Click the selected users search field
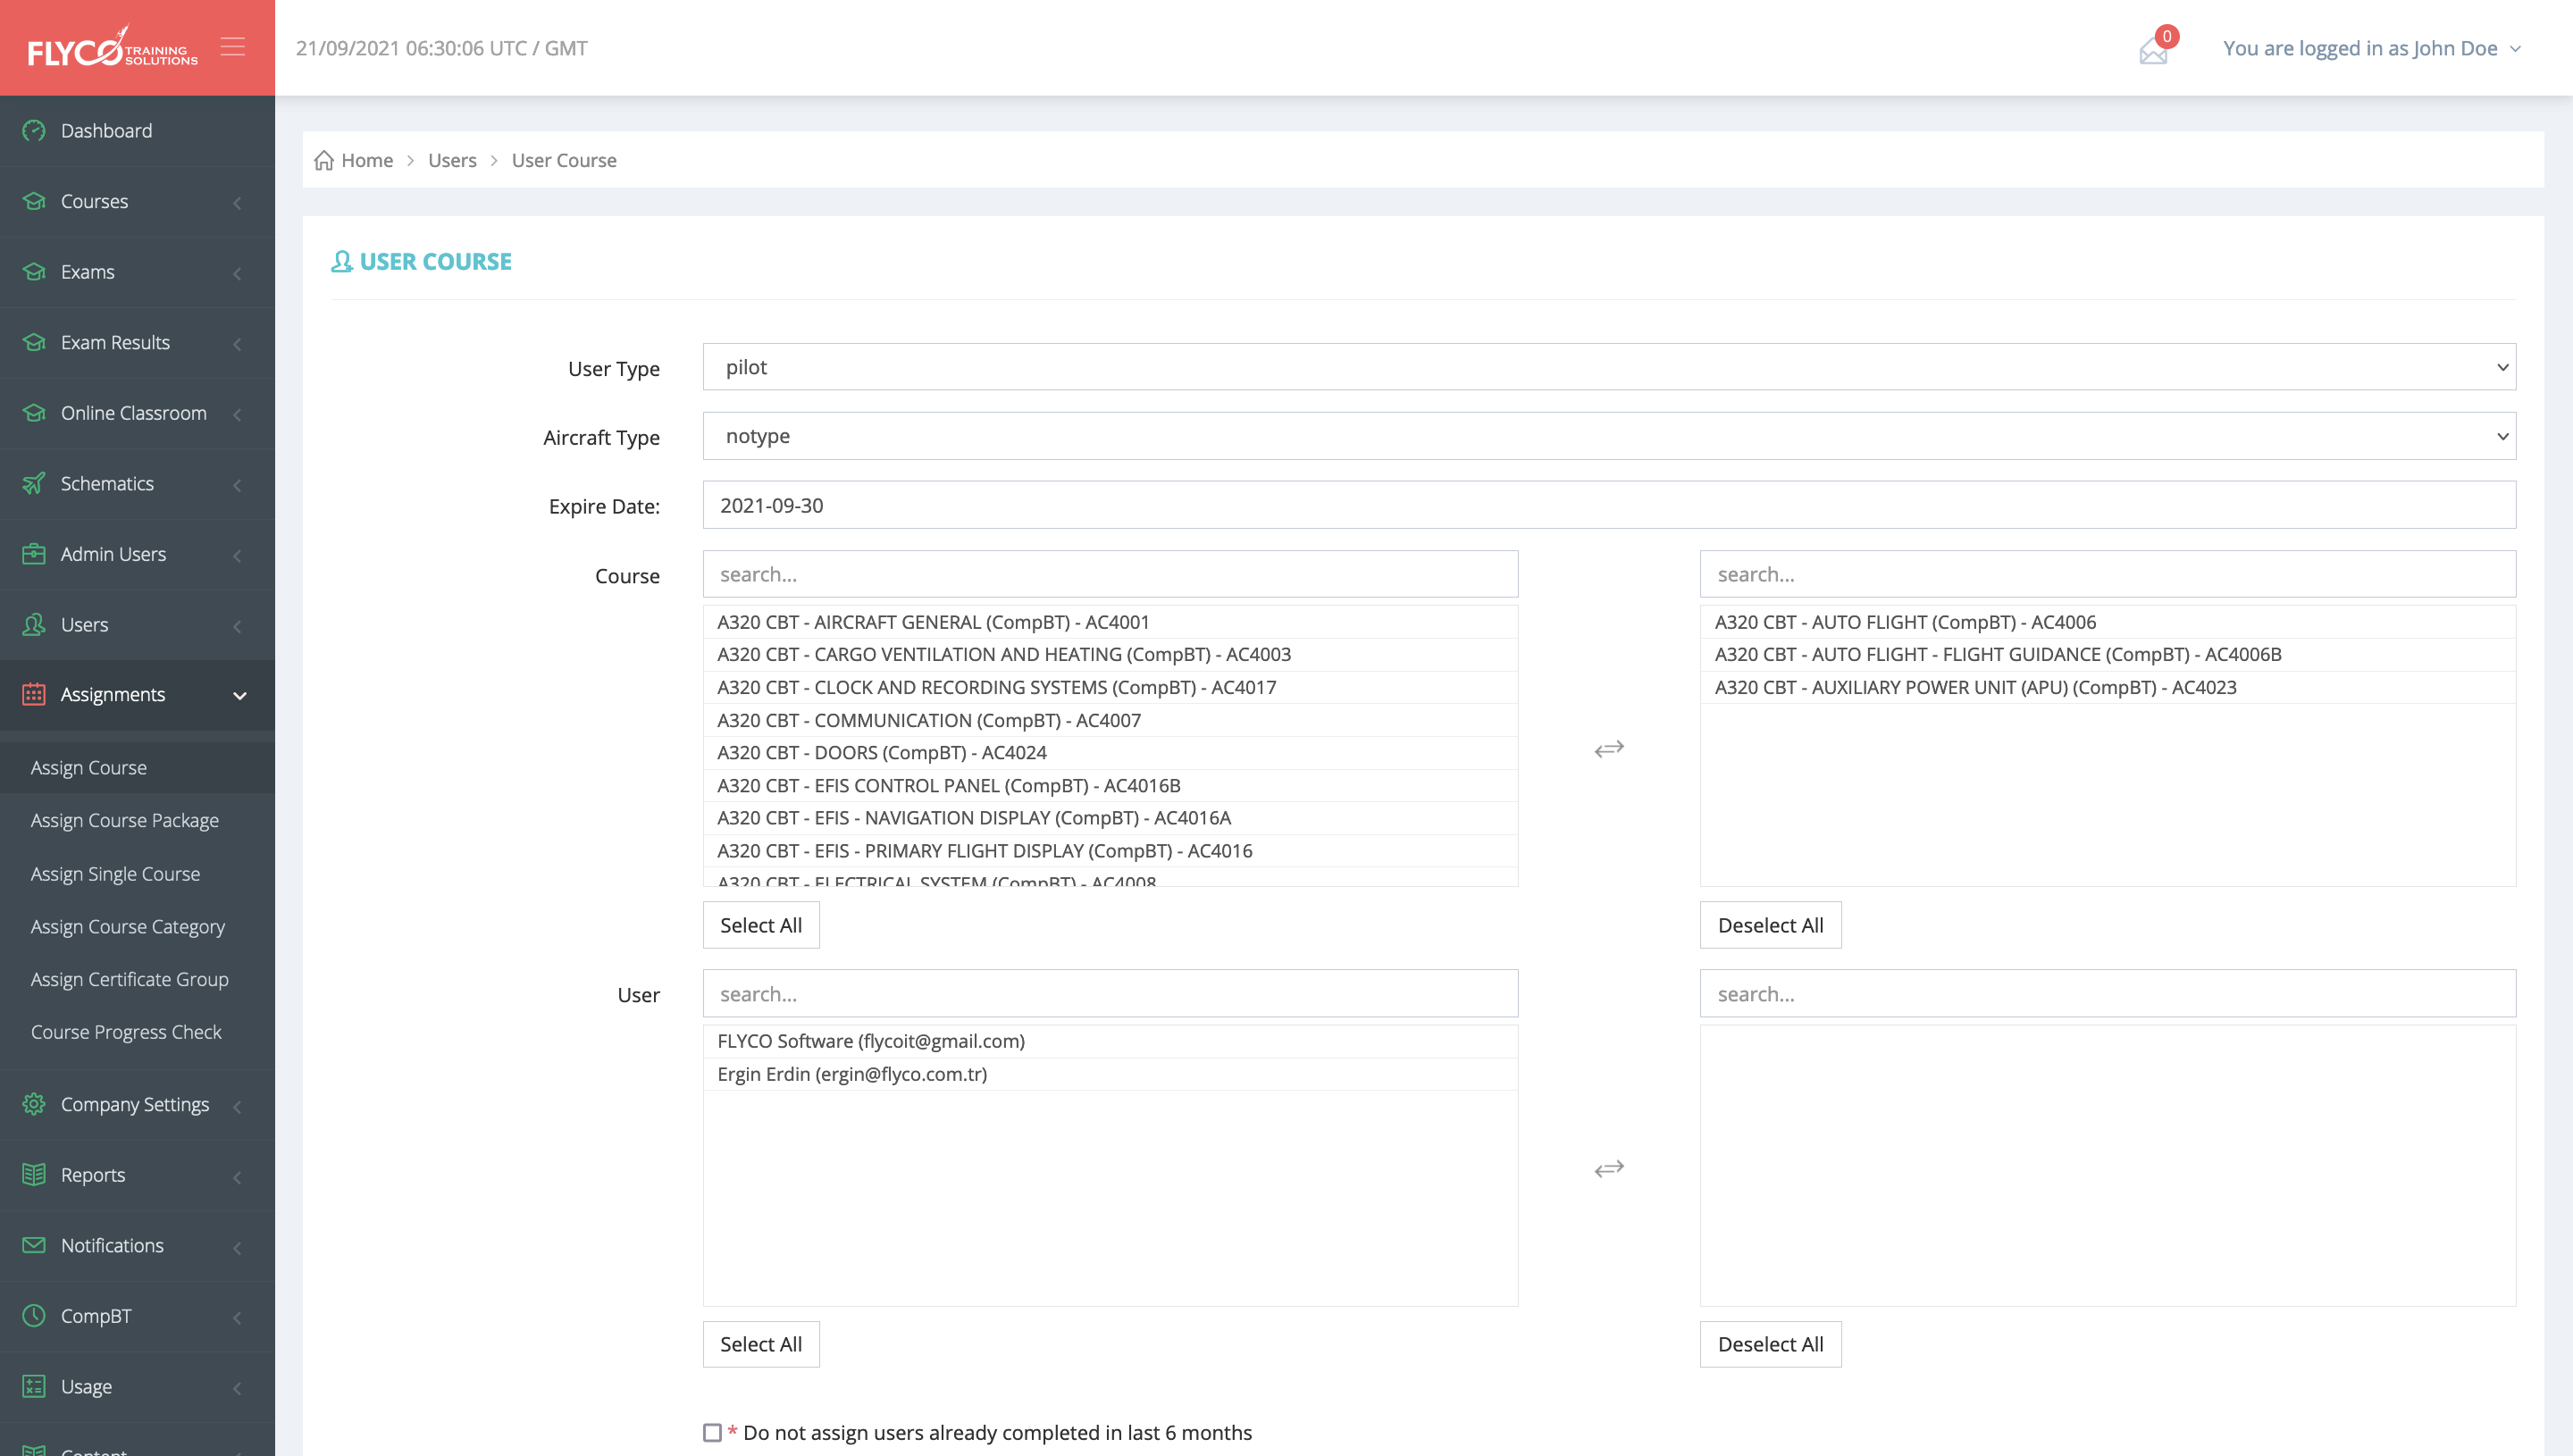The height and width of the screenshot is (1456, 2573). click(x=2108, y=994)
